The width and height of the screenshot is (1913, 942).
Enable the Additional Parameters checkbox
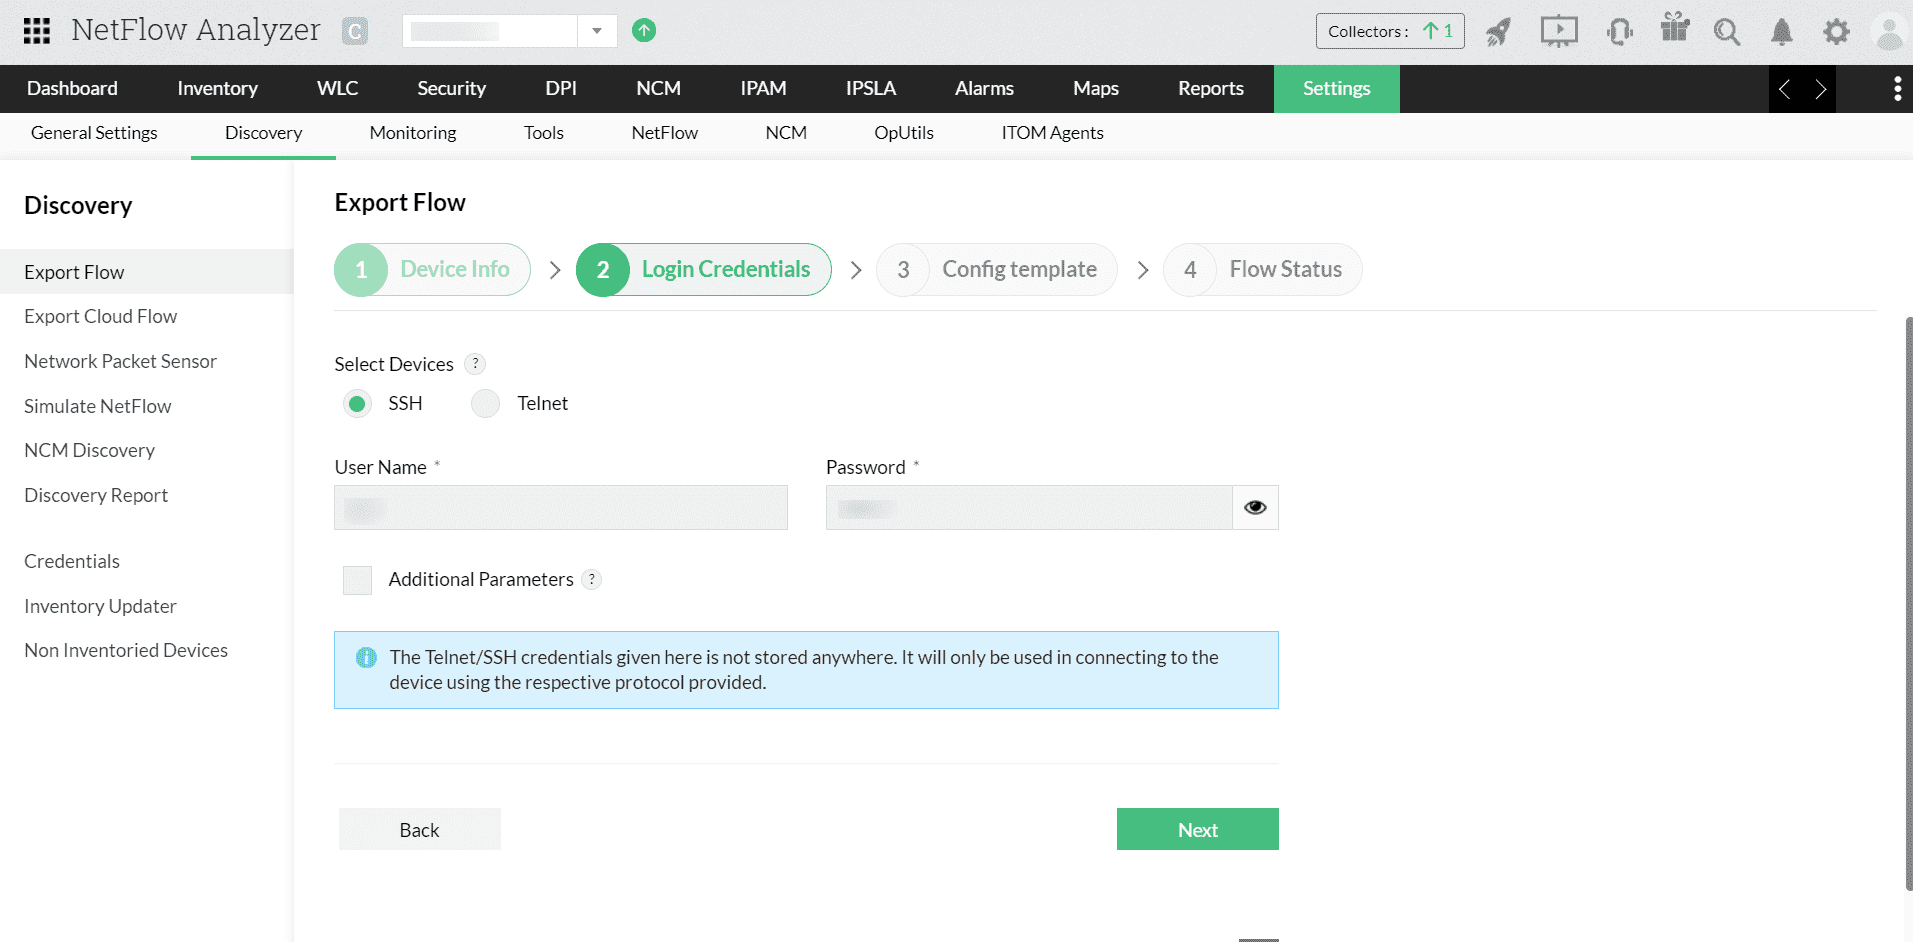357,580
